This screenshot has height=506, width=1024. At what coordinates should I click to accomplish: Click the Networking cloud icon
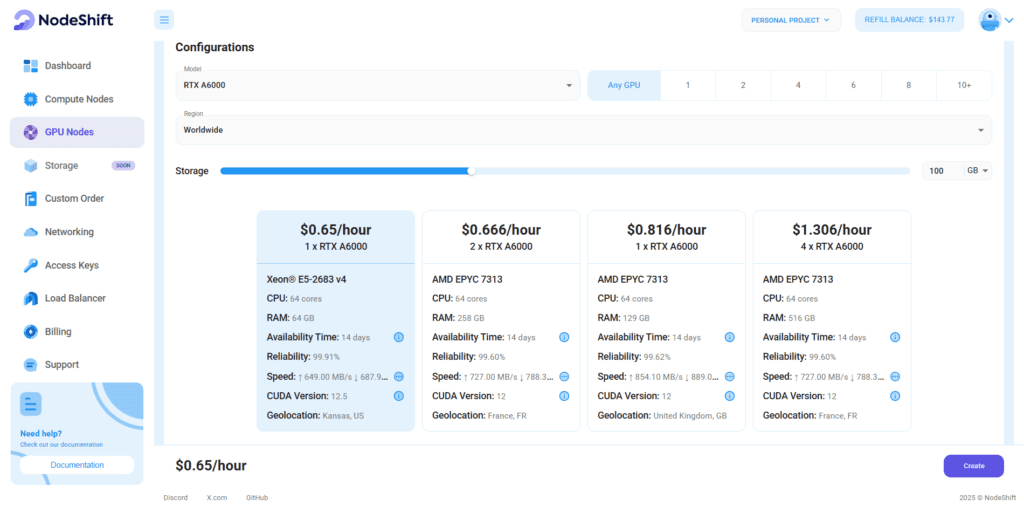pyautogui.click(x=31, y=232)
